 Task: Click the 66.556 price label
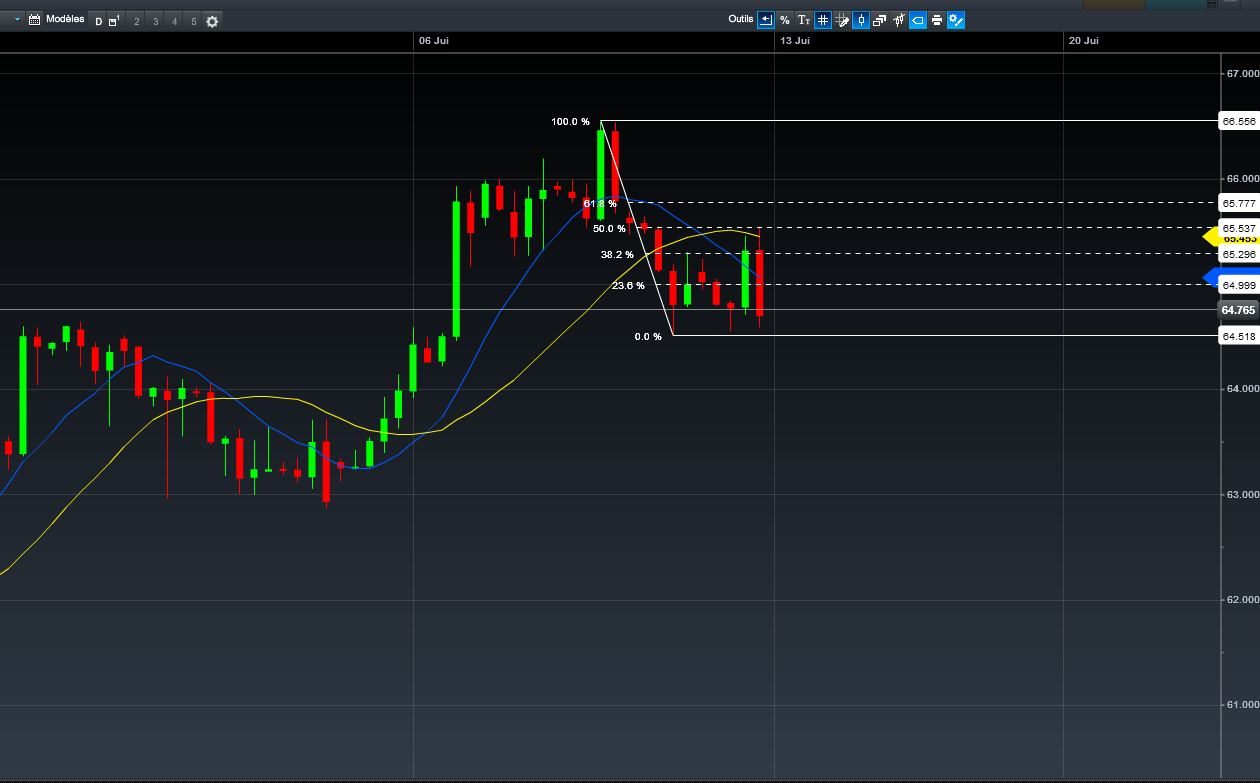[x=1237, y=121]
